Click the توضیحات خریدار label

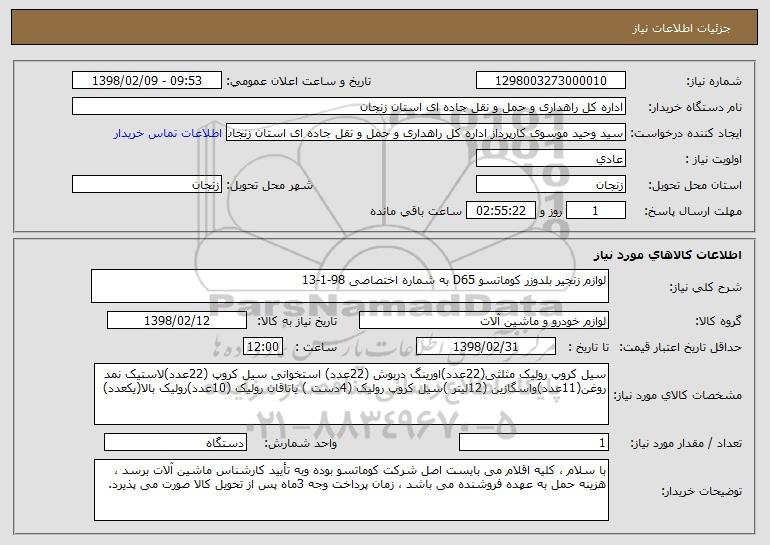(x=701, y=491)
